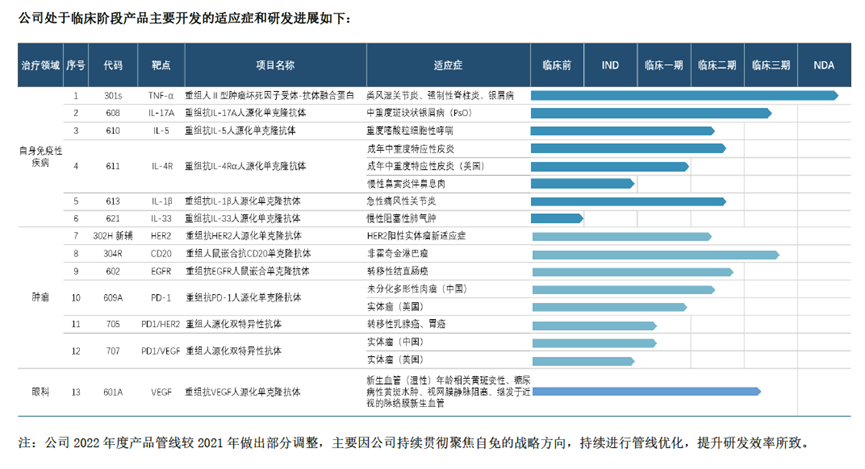This screenshot has width=865, height=469.
Task: Click the 临床前 column header
Action: pos(556,65)
